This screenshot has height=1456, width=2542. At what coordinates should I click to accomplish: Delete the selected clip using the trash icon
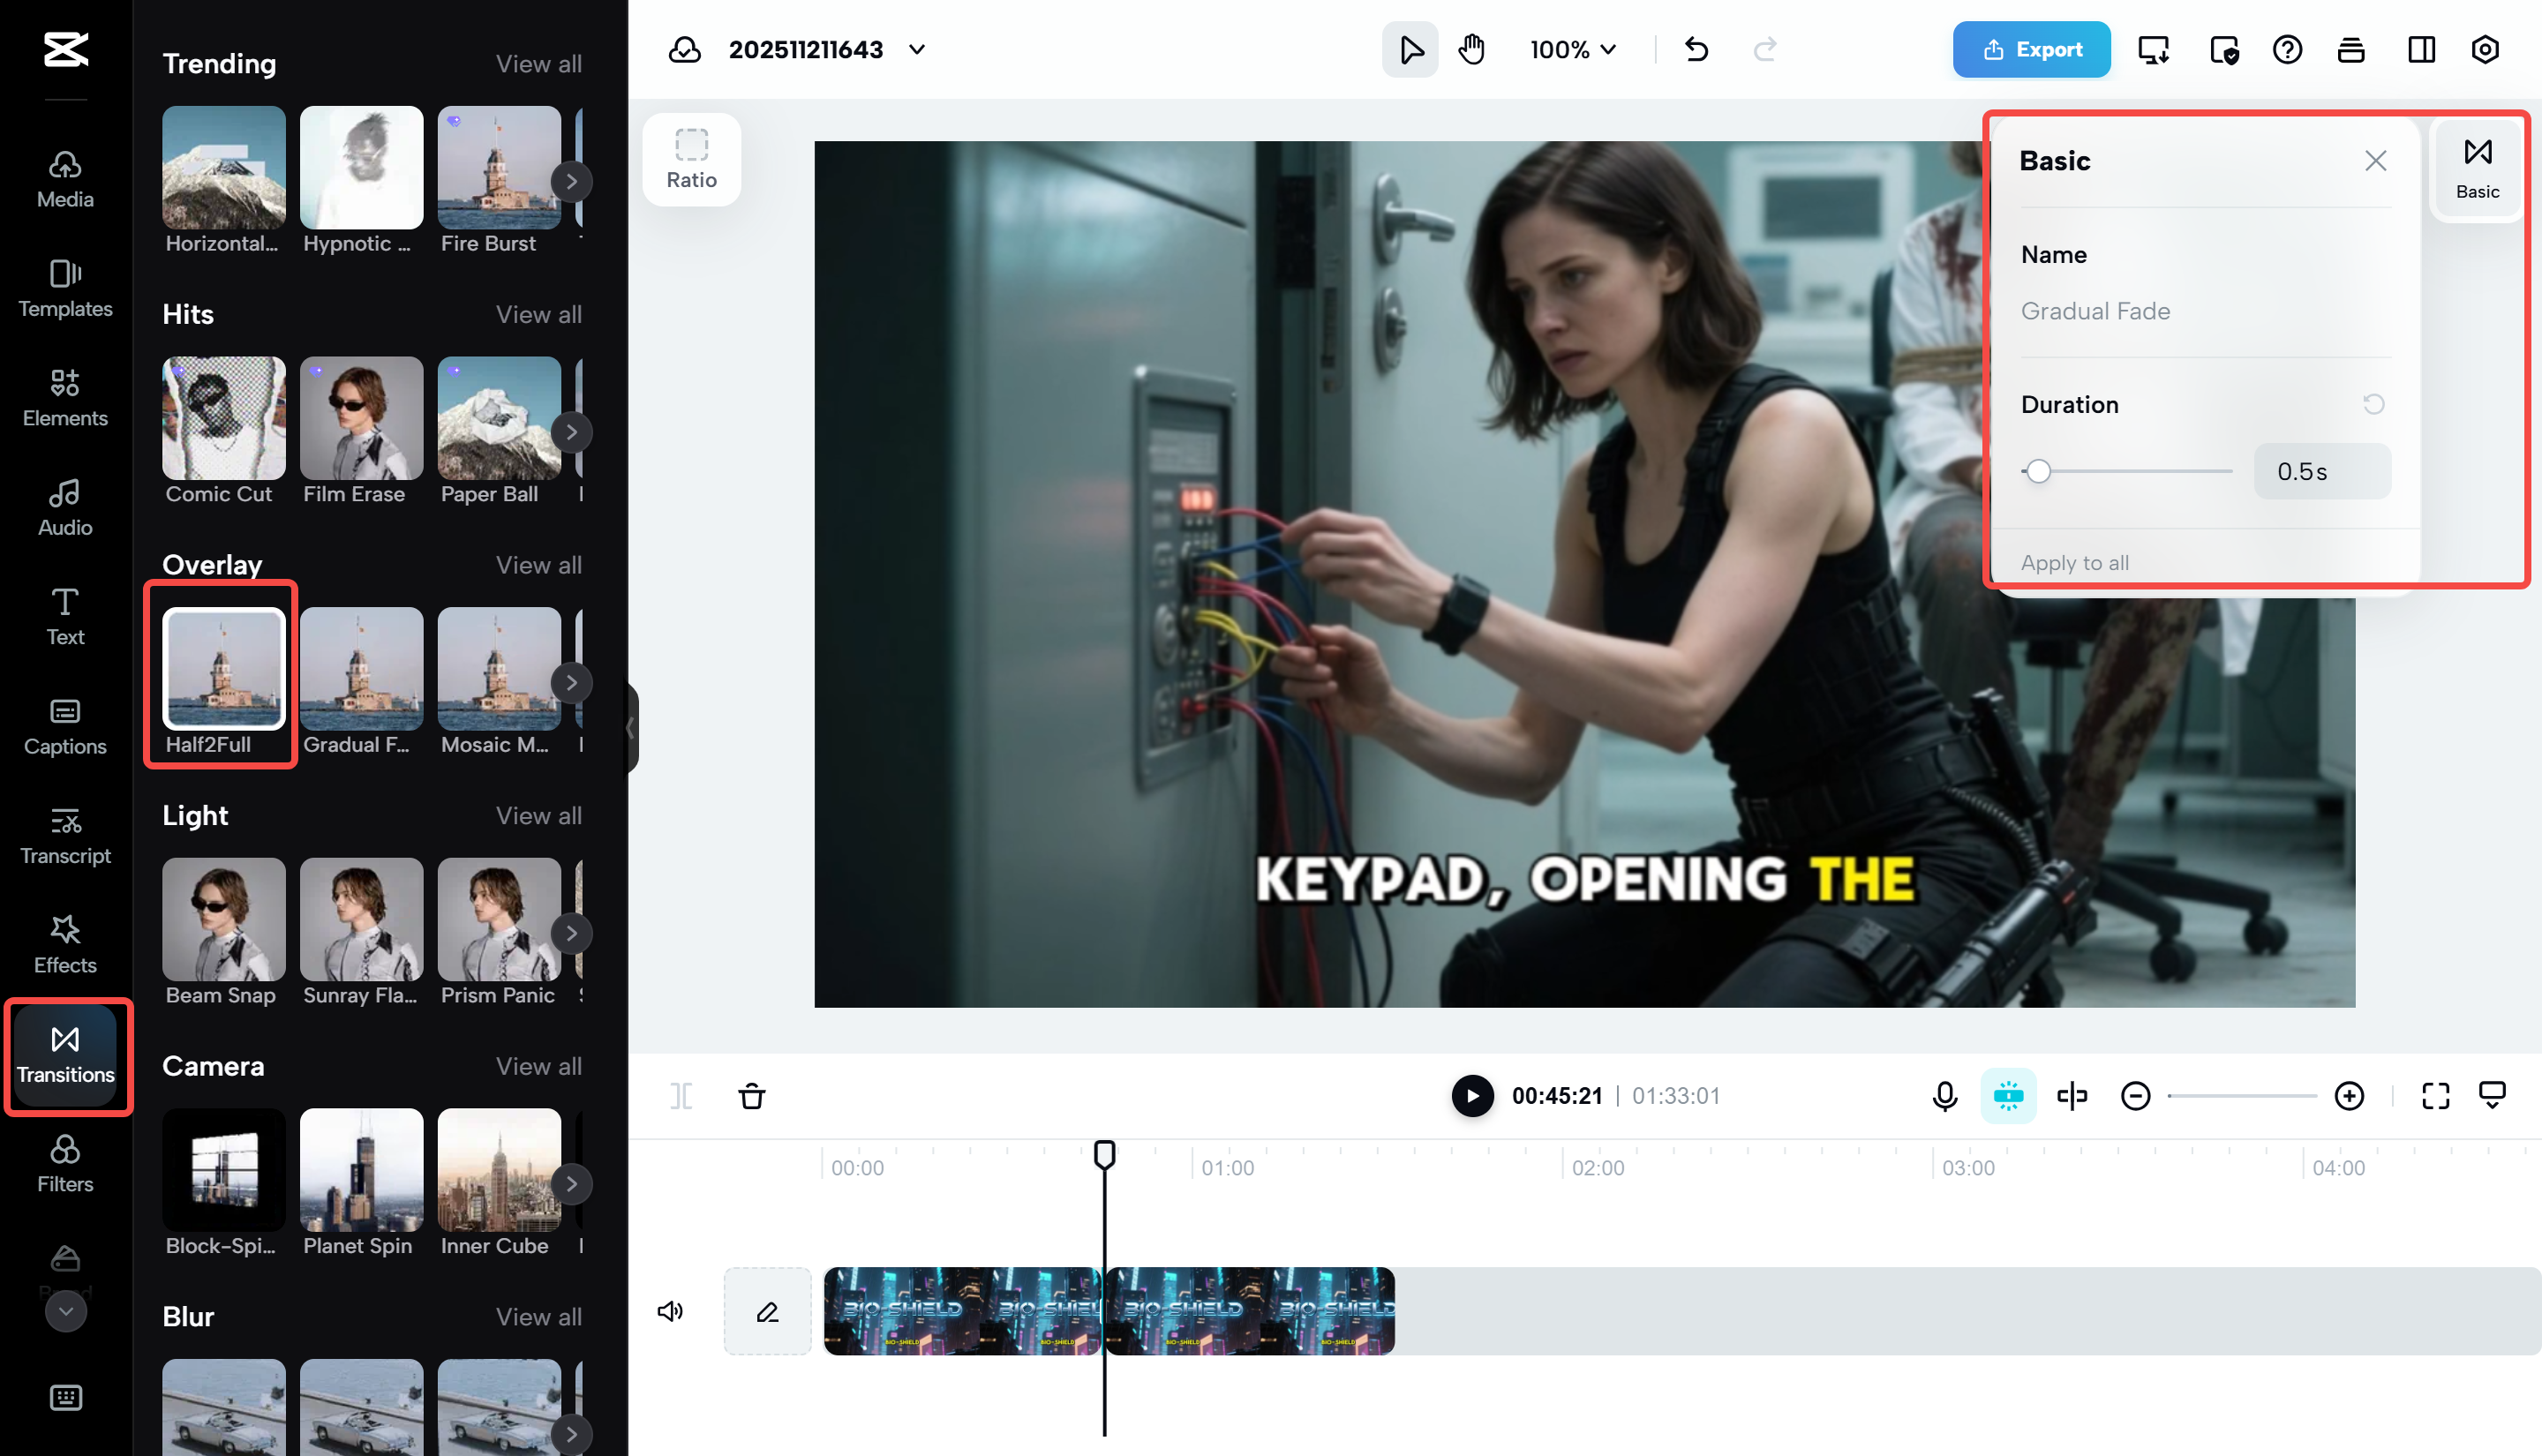tap(752, 1096)
